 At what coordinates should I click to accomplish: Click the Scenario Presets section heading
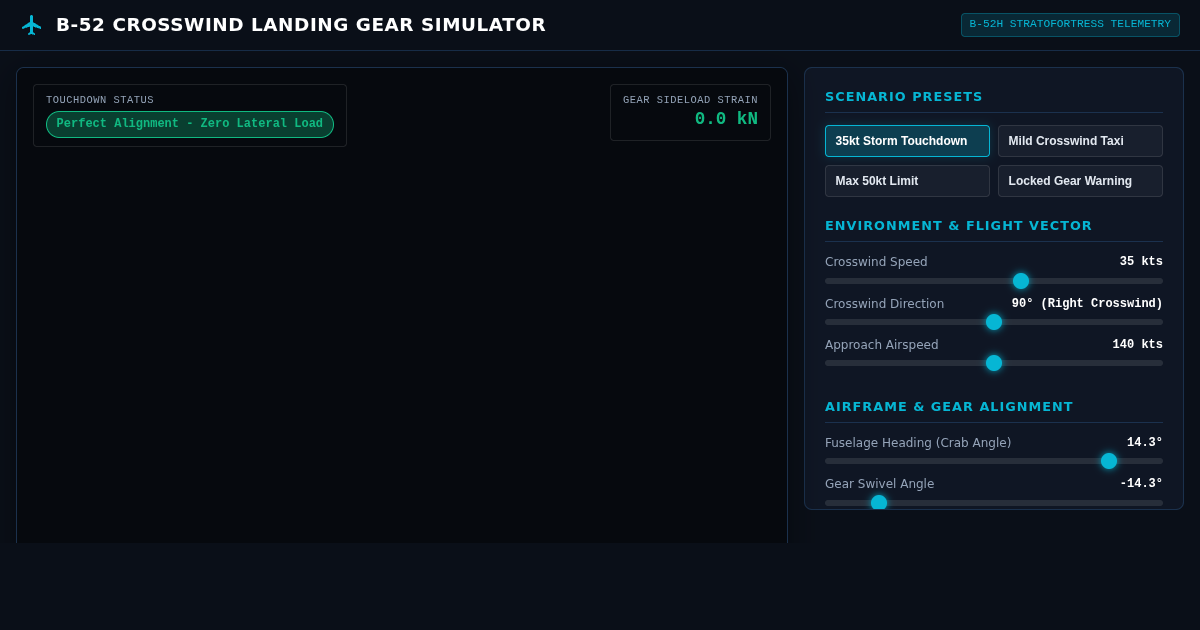pyautogui.click(x=904, y=97)
